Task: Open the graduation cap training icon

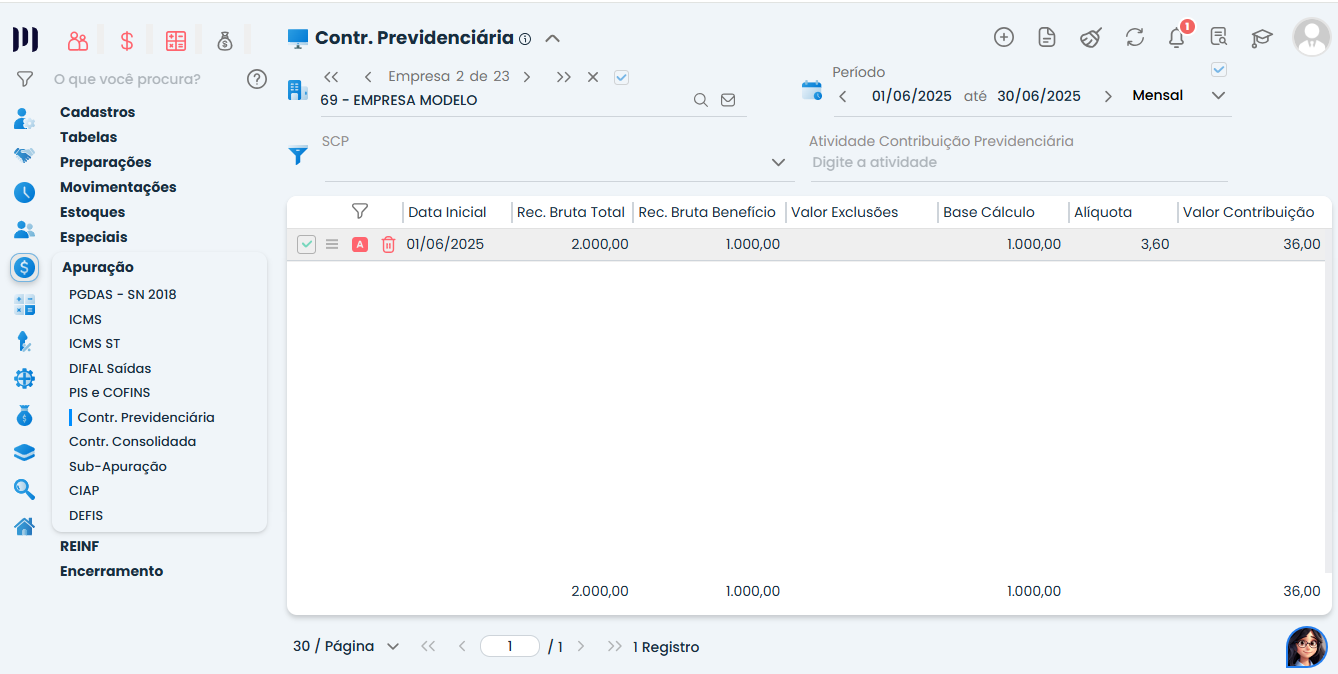Action: 1262,38
